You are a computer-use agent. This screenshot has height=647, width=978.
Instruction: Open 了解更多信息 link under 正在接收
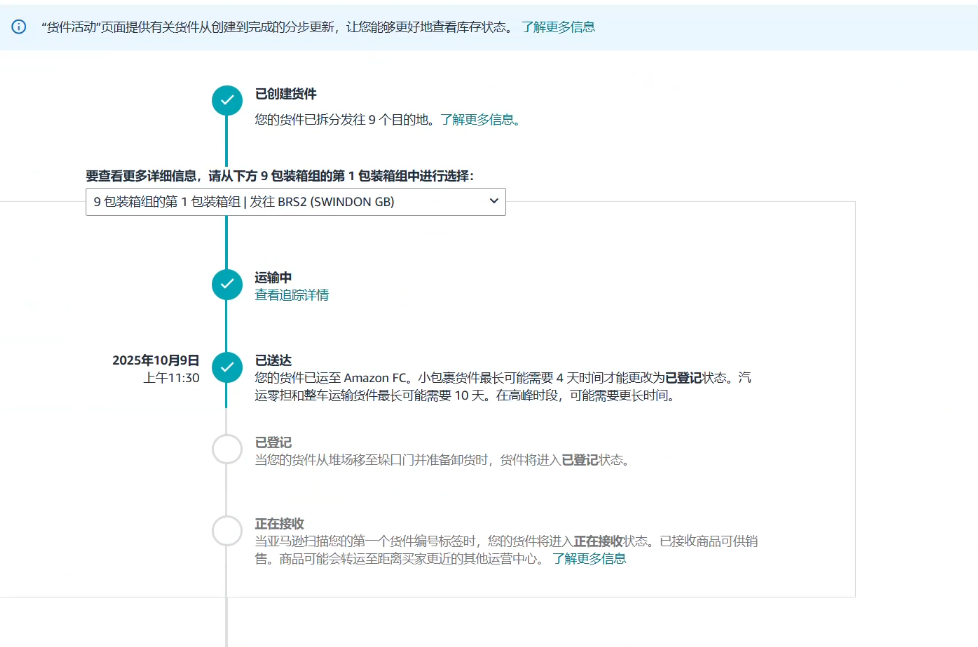(x=589, y=559)
